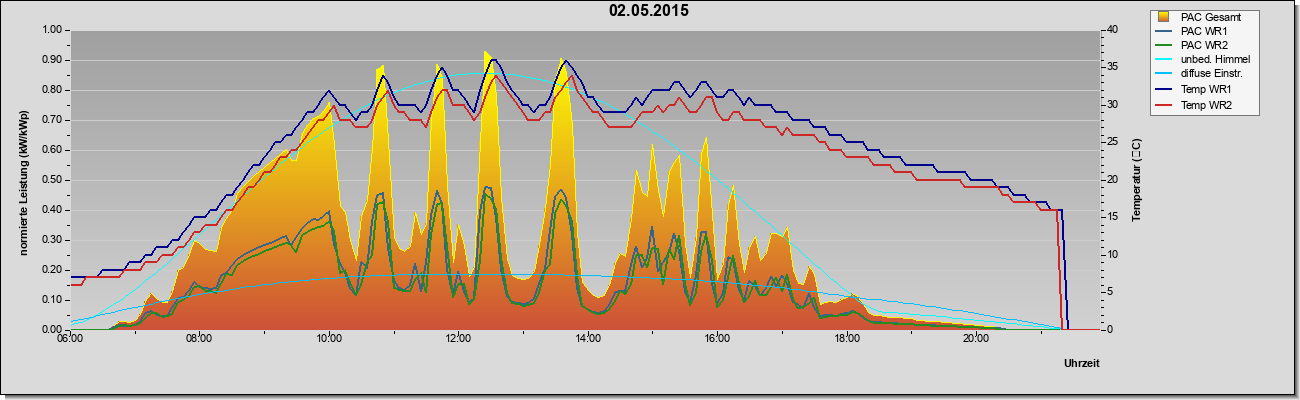Screen dimensions: 1300x400
Task: Click the 16:00 time axis label
Action: [x=717, y=339]
